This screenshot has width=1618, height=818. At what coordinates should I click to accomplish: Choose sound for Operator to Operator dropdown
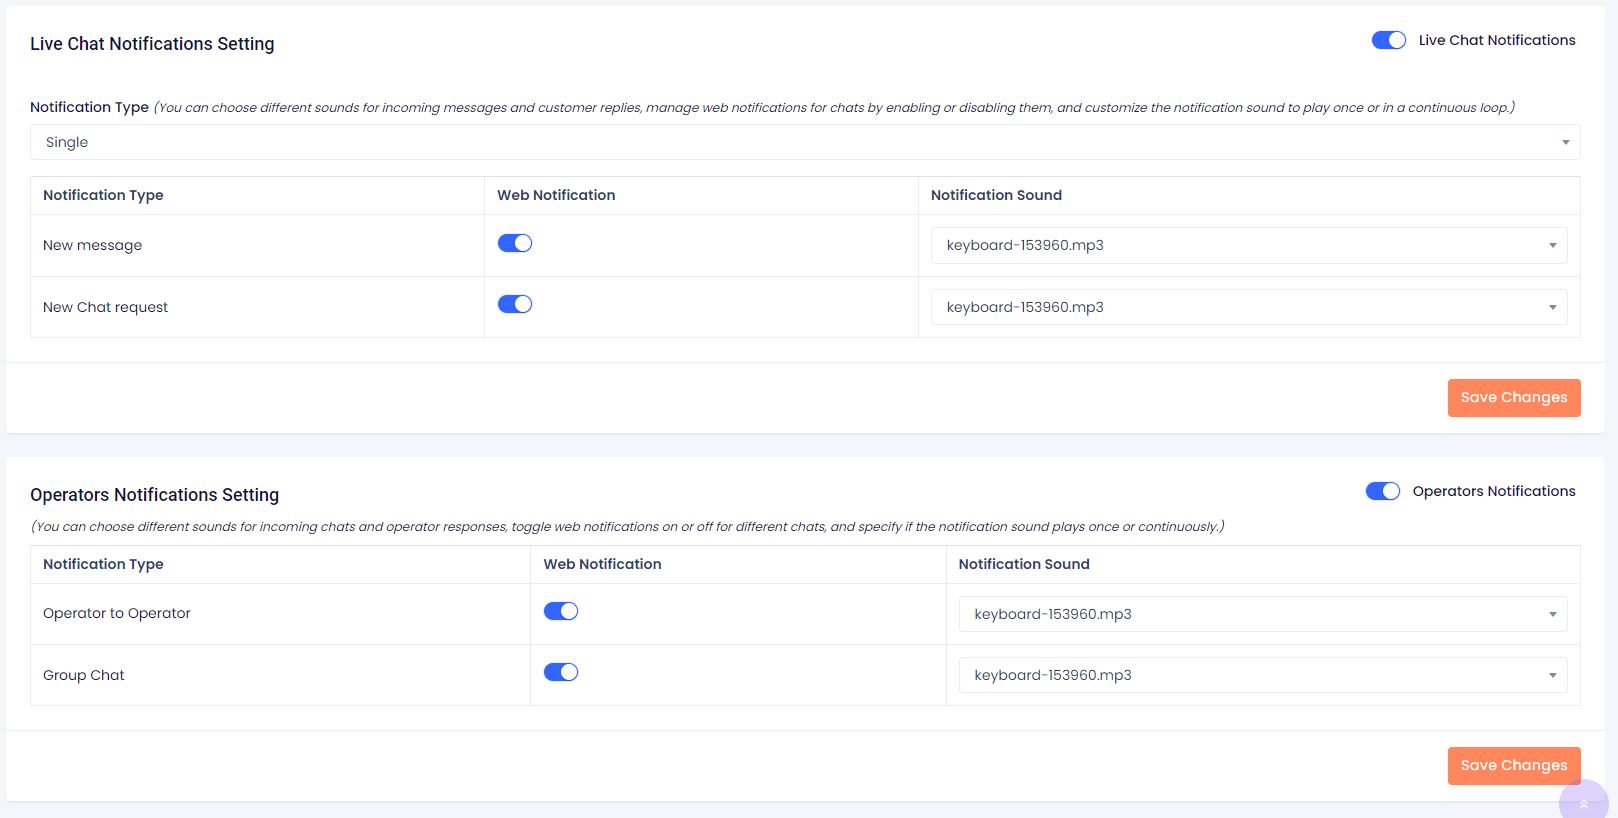click(1262, 614)
